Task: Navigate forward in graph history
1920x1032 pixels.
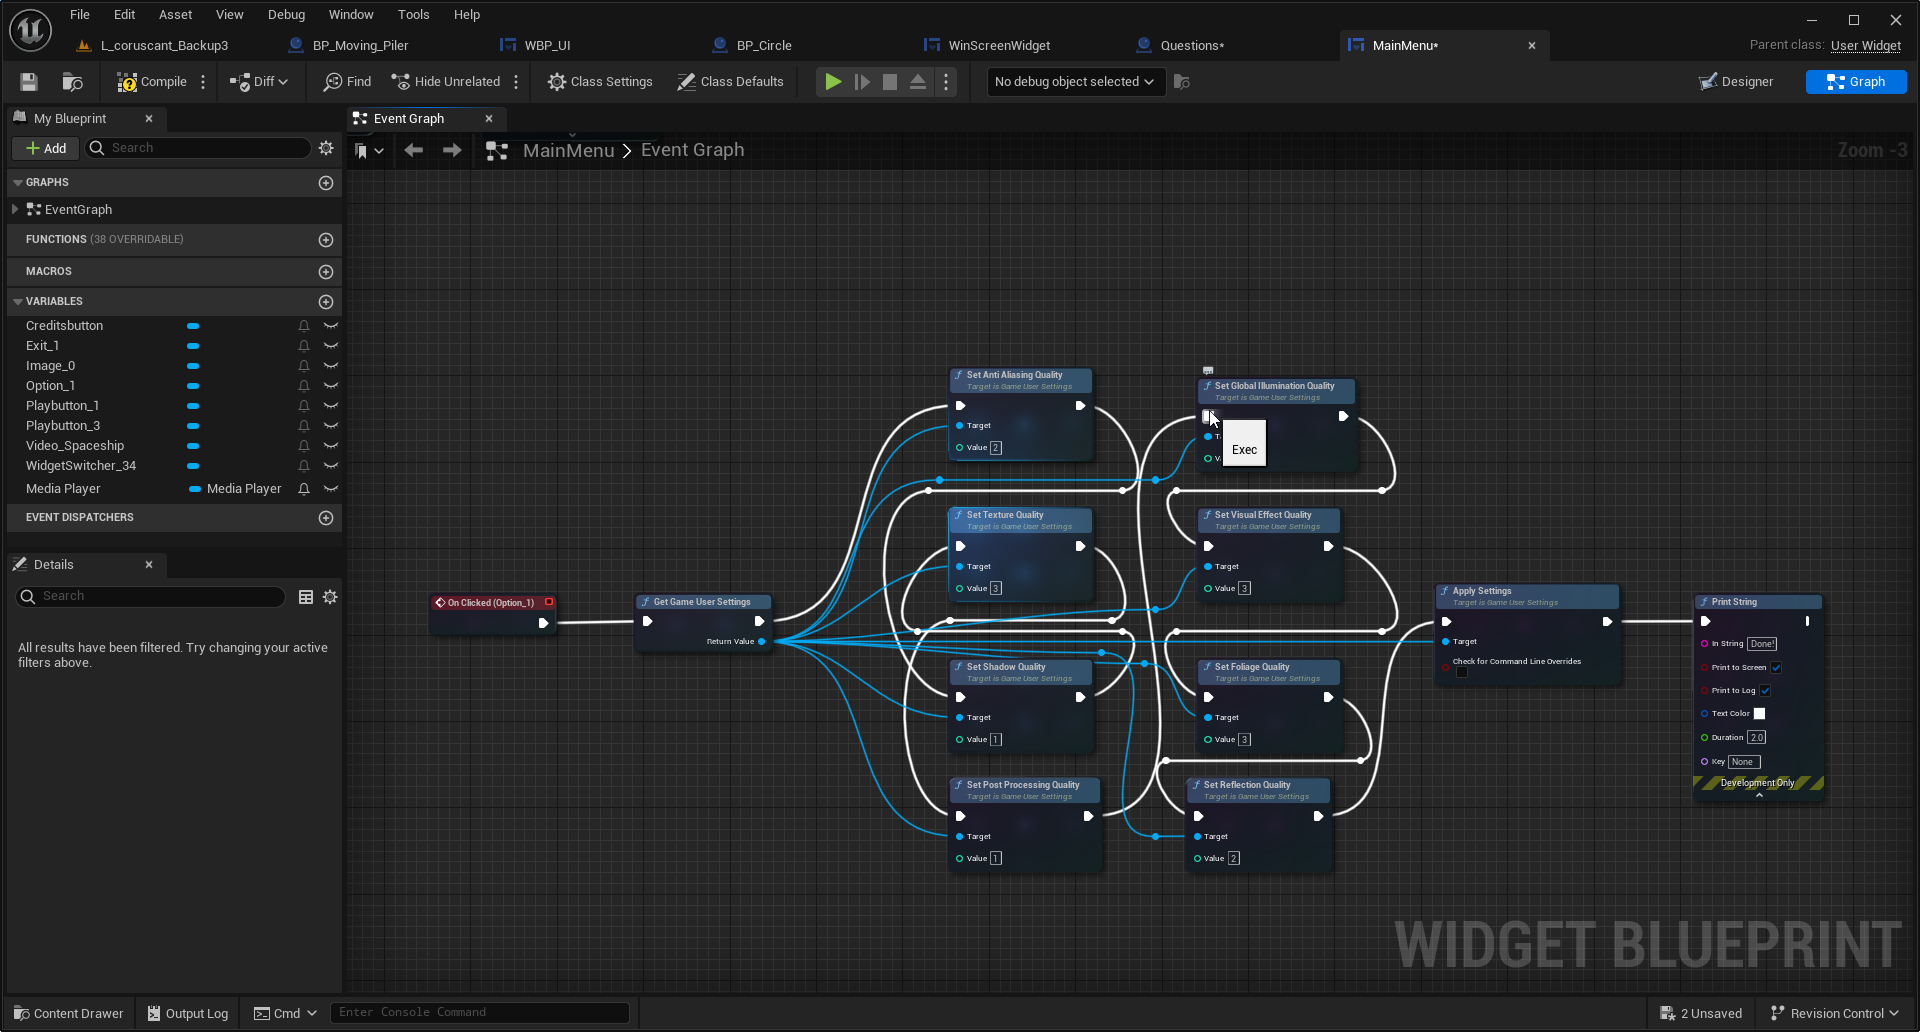Action: [452, 150]
